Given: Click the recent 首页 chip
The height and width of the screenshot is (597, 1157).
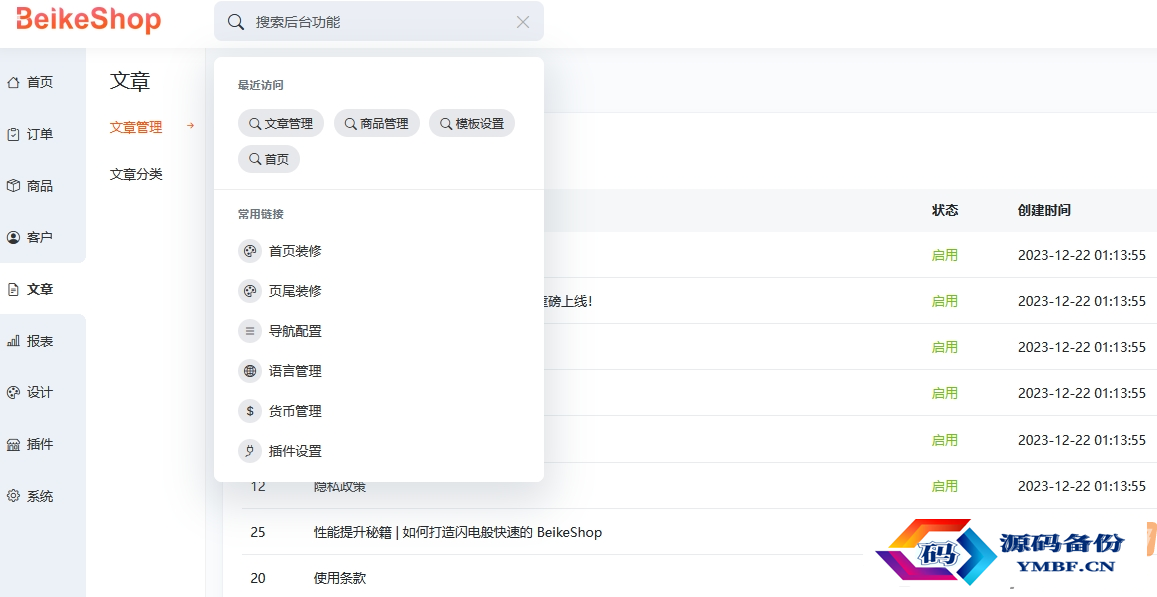Looking at the screenshot, I should pos(269,159).
